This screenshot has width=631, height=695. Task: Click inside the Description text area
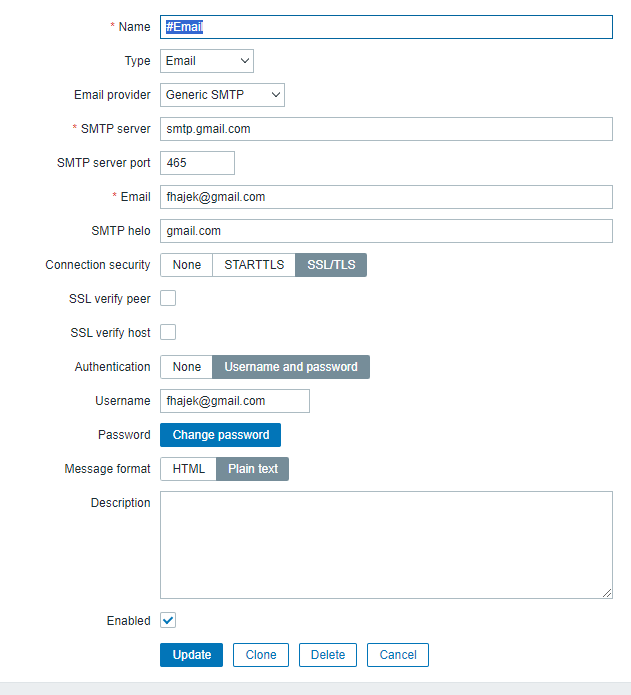tap(385, 545)
